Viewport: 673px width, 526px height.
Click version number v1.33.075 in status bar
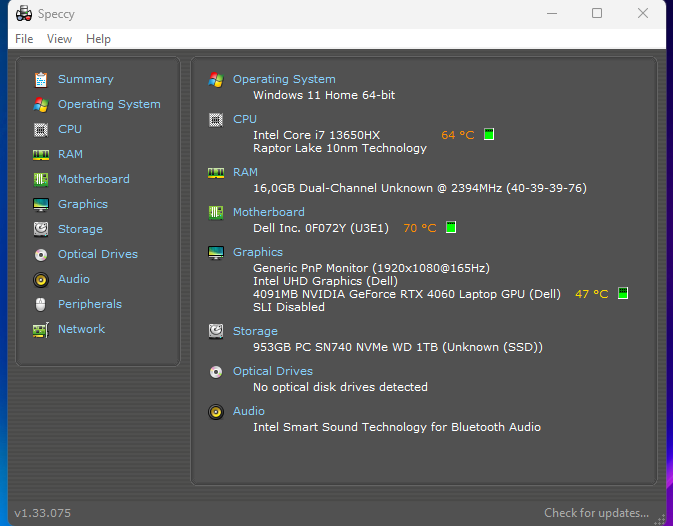(x=42, y=513)
